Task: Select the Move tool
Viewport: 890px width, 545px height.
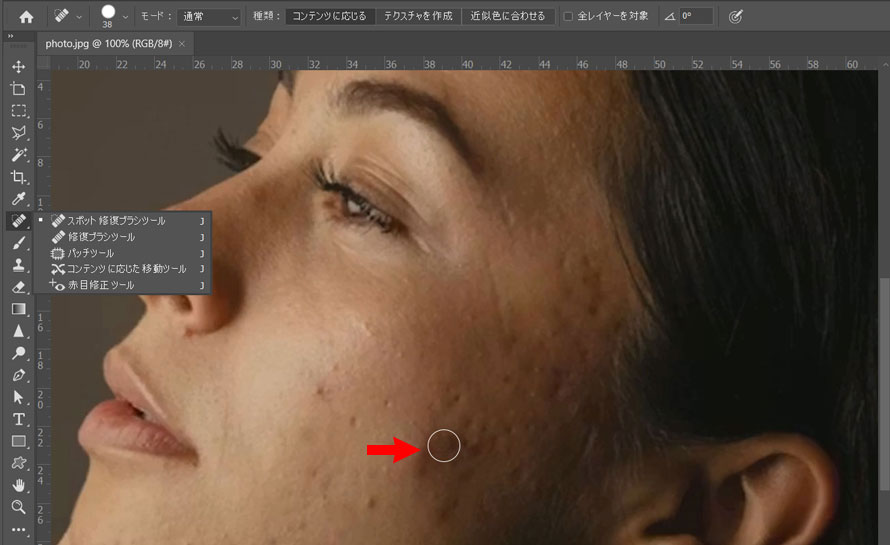Action: [x=18, y=66]
